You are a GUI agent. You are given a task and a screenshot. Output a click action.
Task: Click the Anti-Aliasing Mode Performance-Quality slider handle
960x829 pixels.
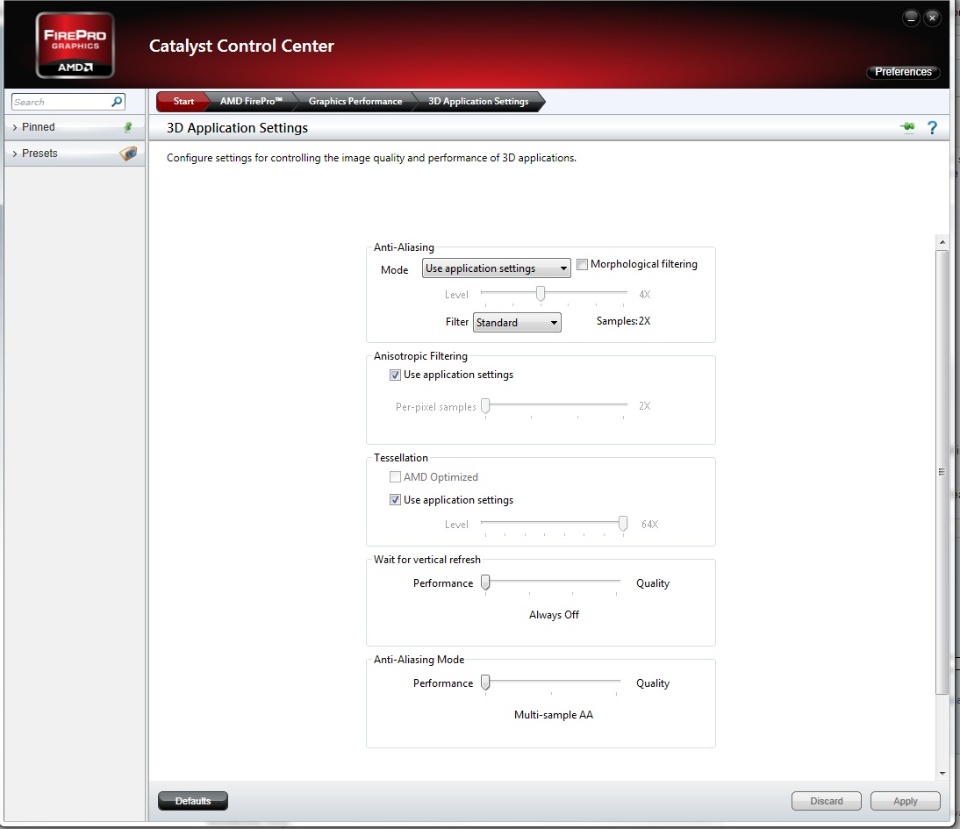click(x=486, y=681)
